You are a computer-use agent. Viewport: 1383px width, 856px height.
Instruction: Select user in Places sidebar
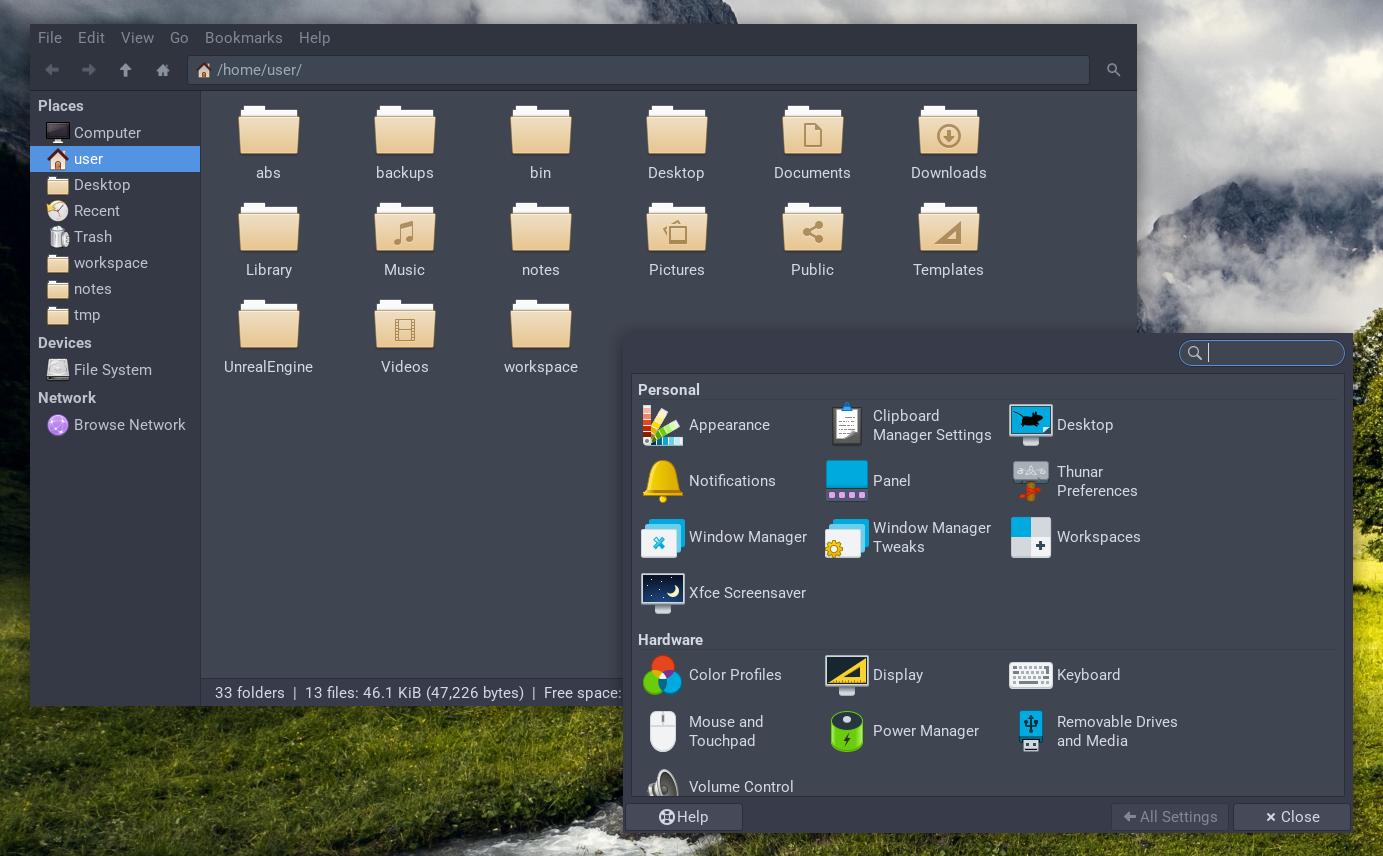(x=115, y=159)
